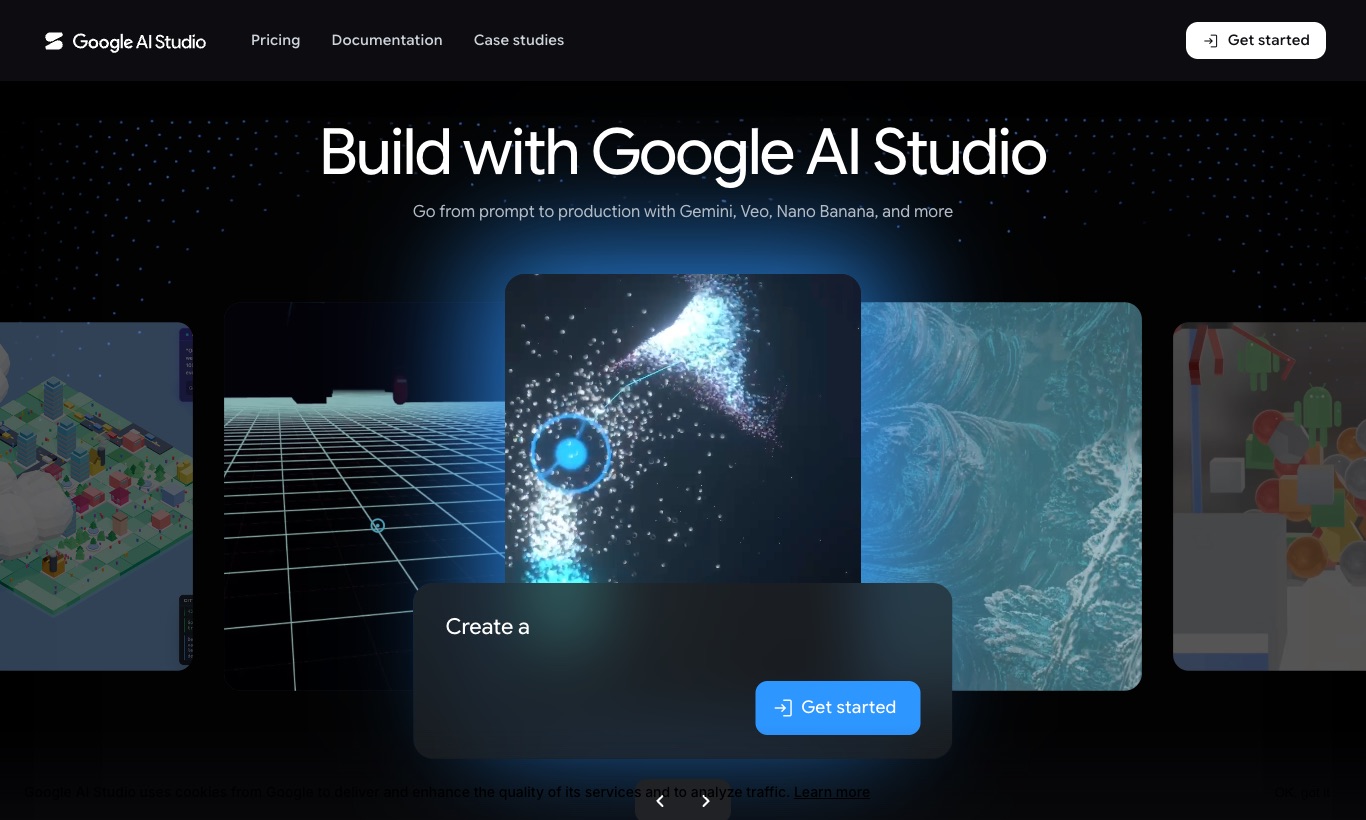Viewport: 1366px width, 820px height.
Task: Select the isometric city builder thumbnail
Action: coord(96,496)
